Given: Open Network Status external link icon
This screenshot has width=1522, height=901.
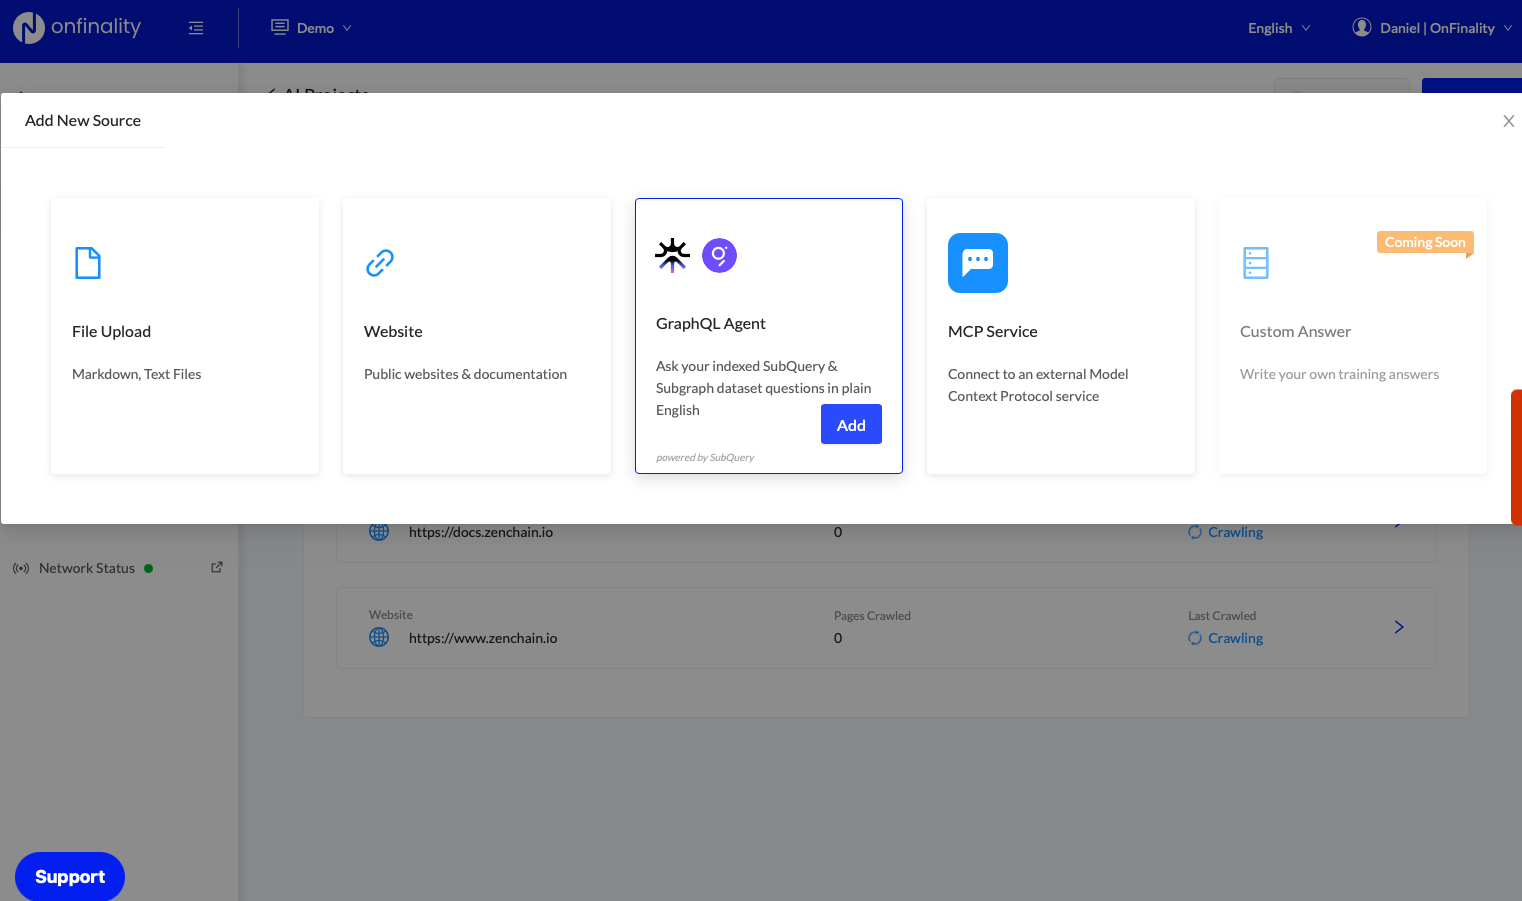Looking at the screenshot, I should point(217,567).
